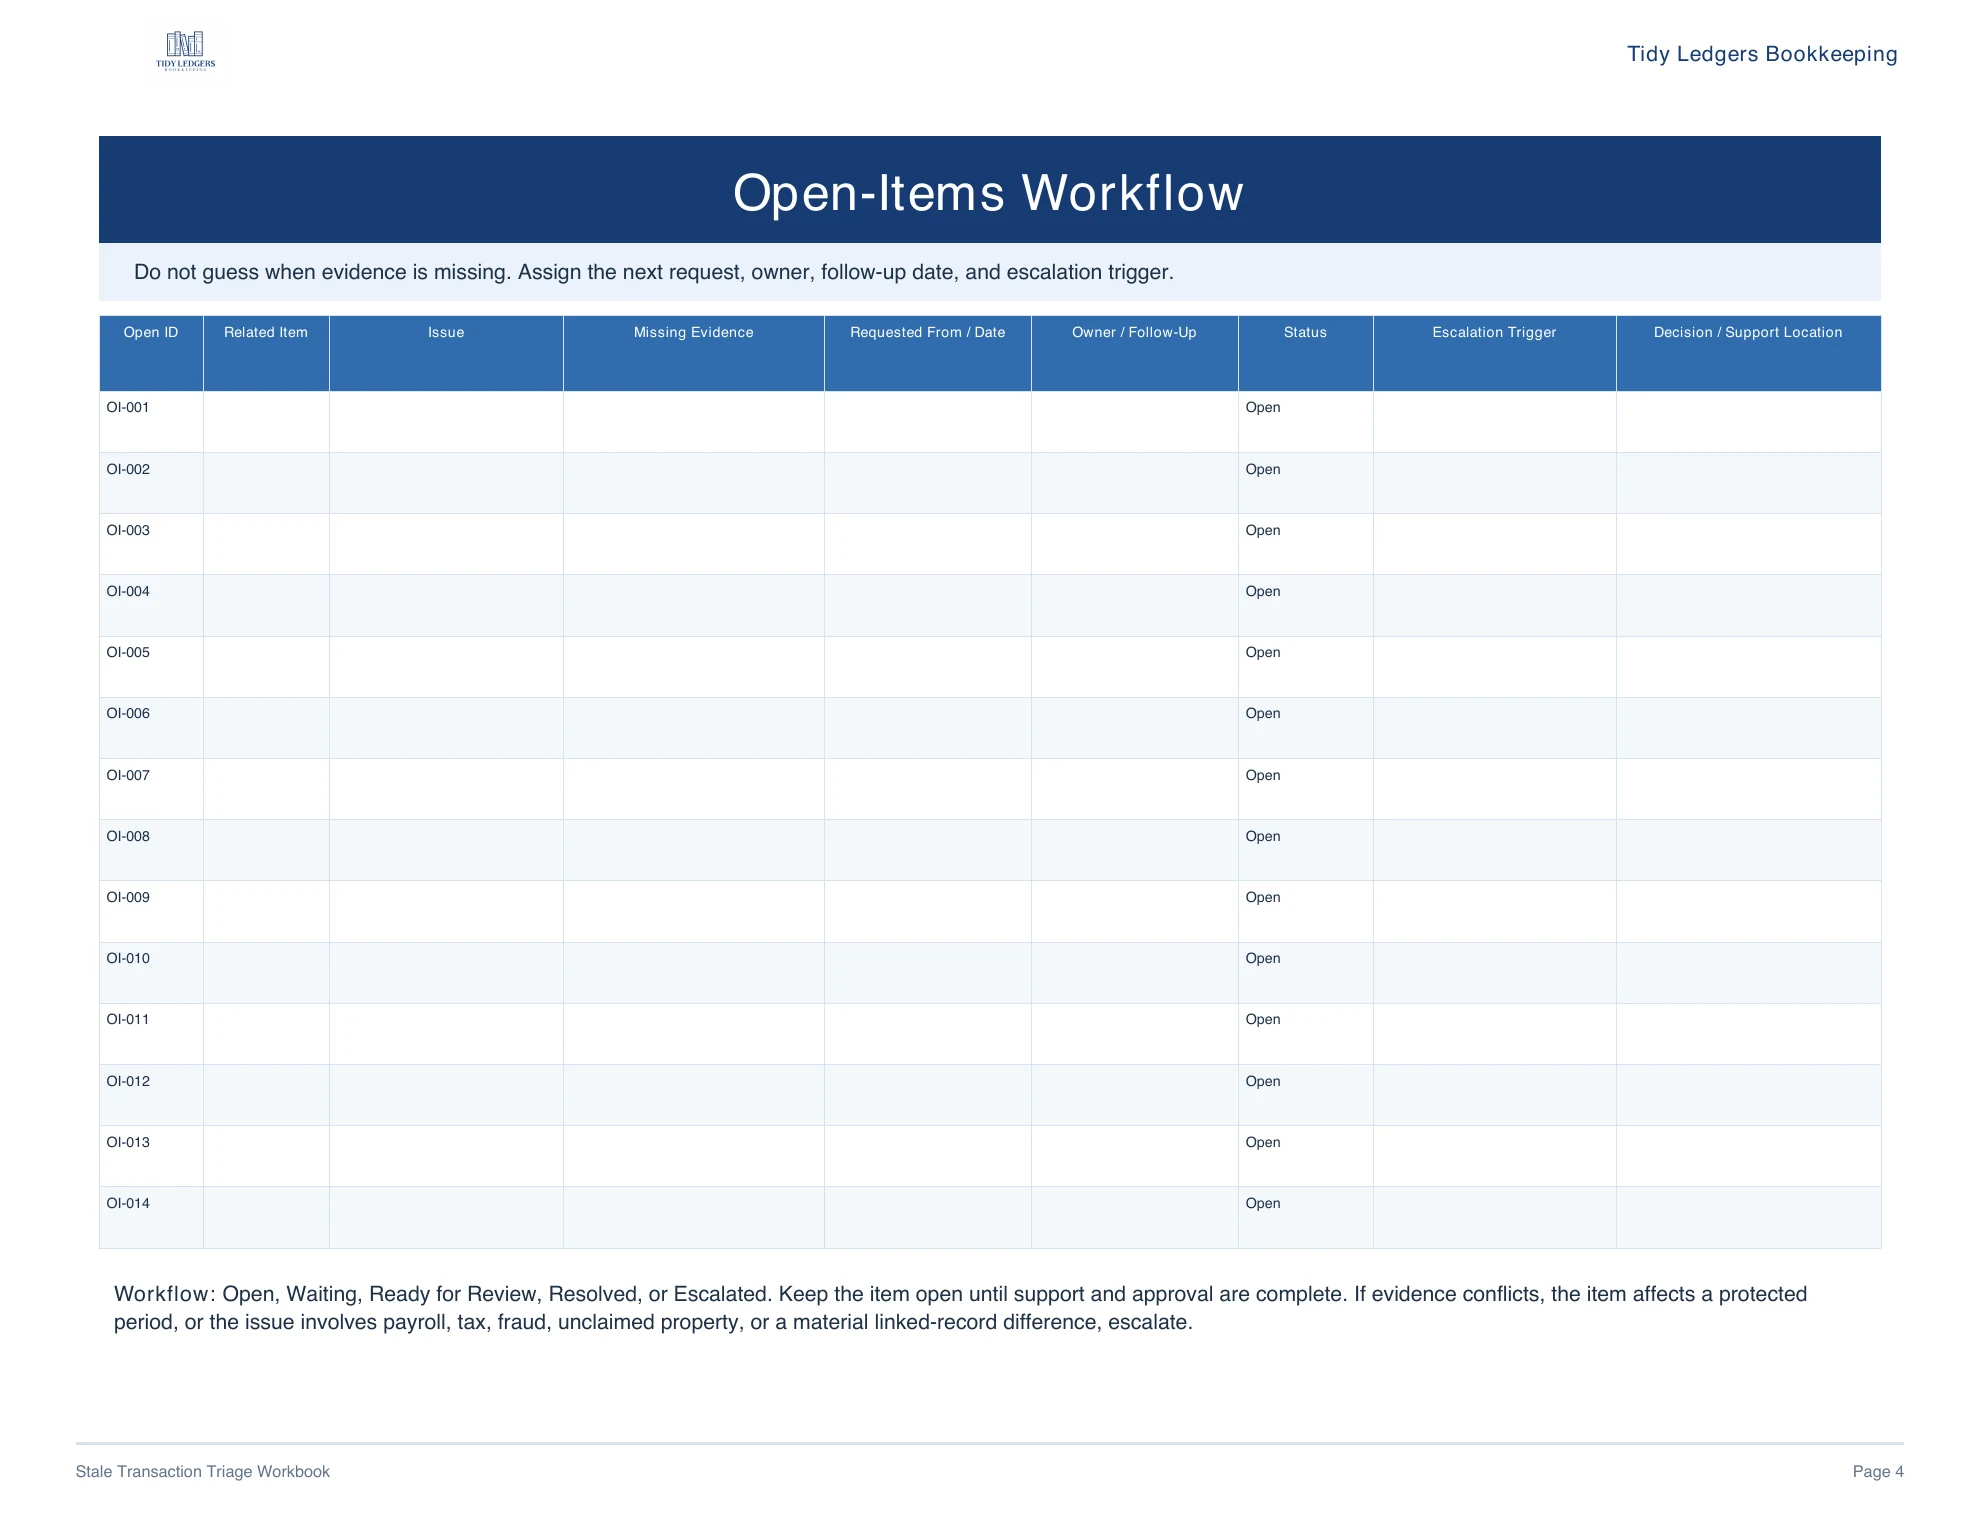Select the OI-012 cell

(151, 1095)
